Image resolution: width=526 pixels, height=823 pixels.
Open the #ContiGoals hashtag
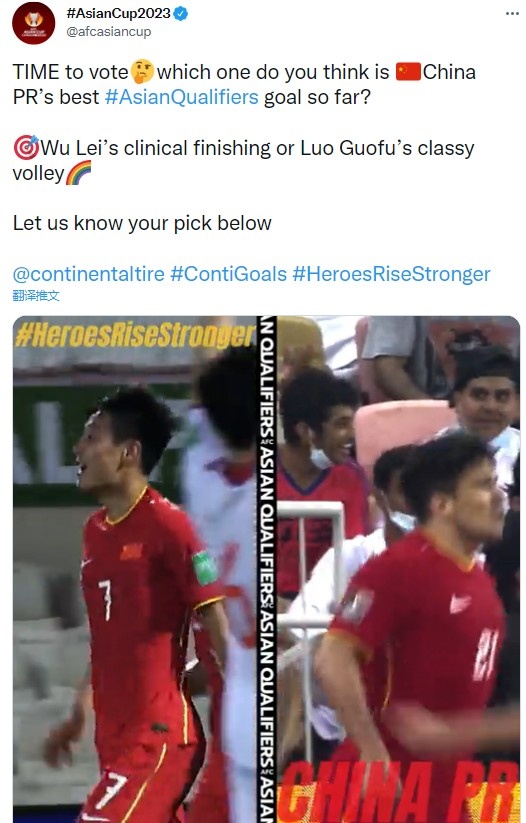[228, 273]
